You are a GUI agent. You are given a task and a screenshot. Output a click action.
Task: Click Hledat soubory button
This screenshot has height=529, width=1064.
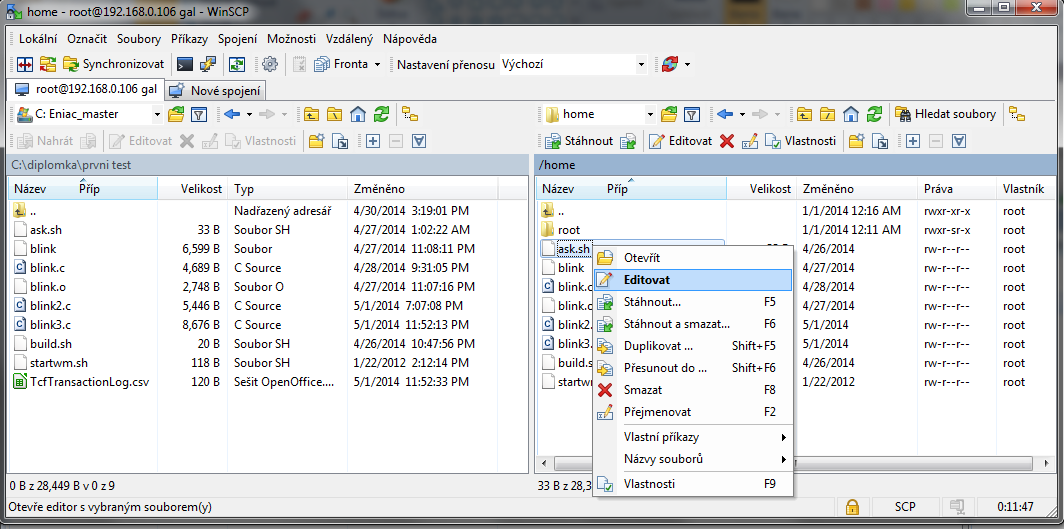pos(947,114)
